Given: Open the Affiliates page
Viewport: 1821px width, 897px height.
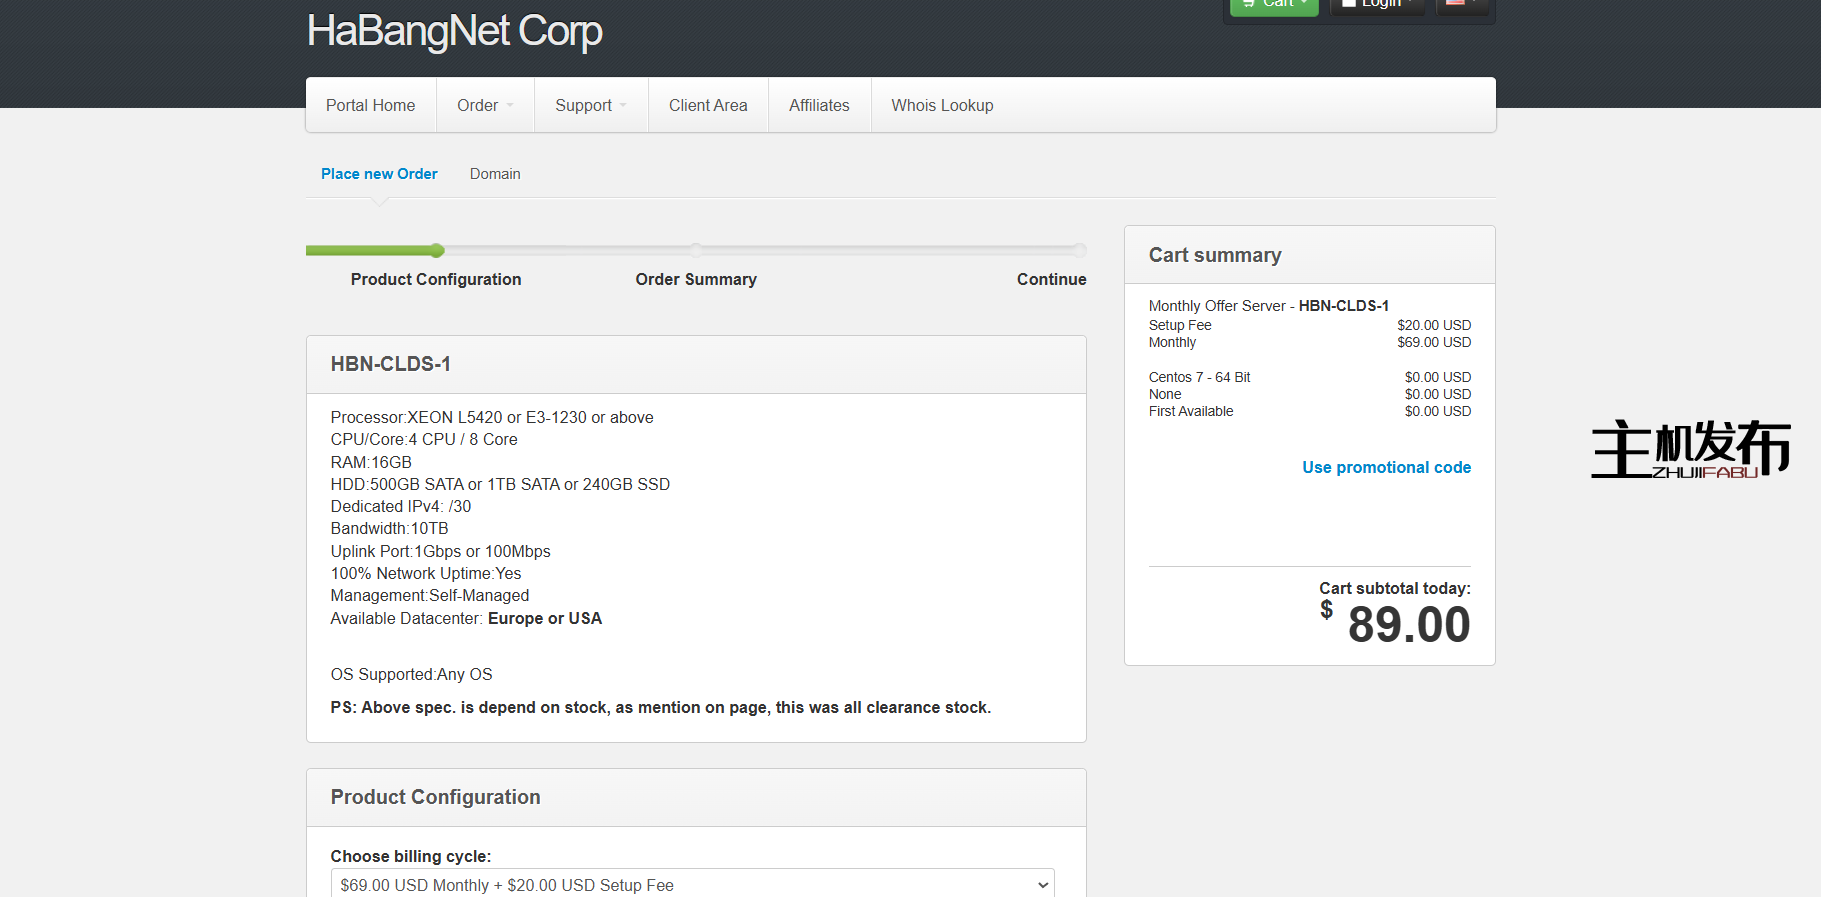Looking at the screenshot, I should click(x=819, y=105).
